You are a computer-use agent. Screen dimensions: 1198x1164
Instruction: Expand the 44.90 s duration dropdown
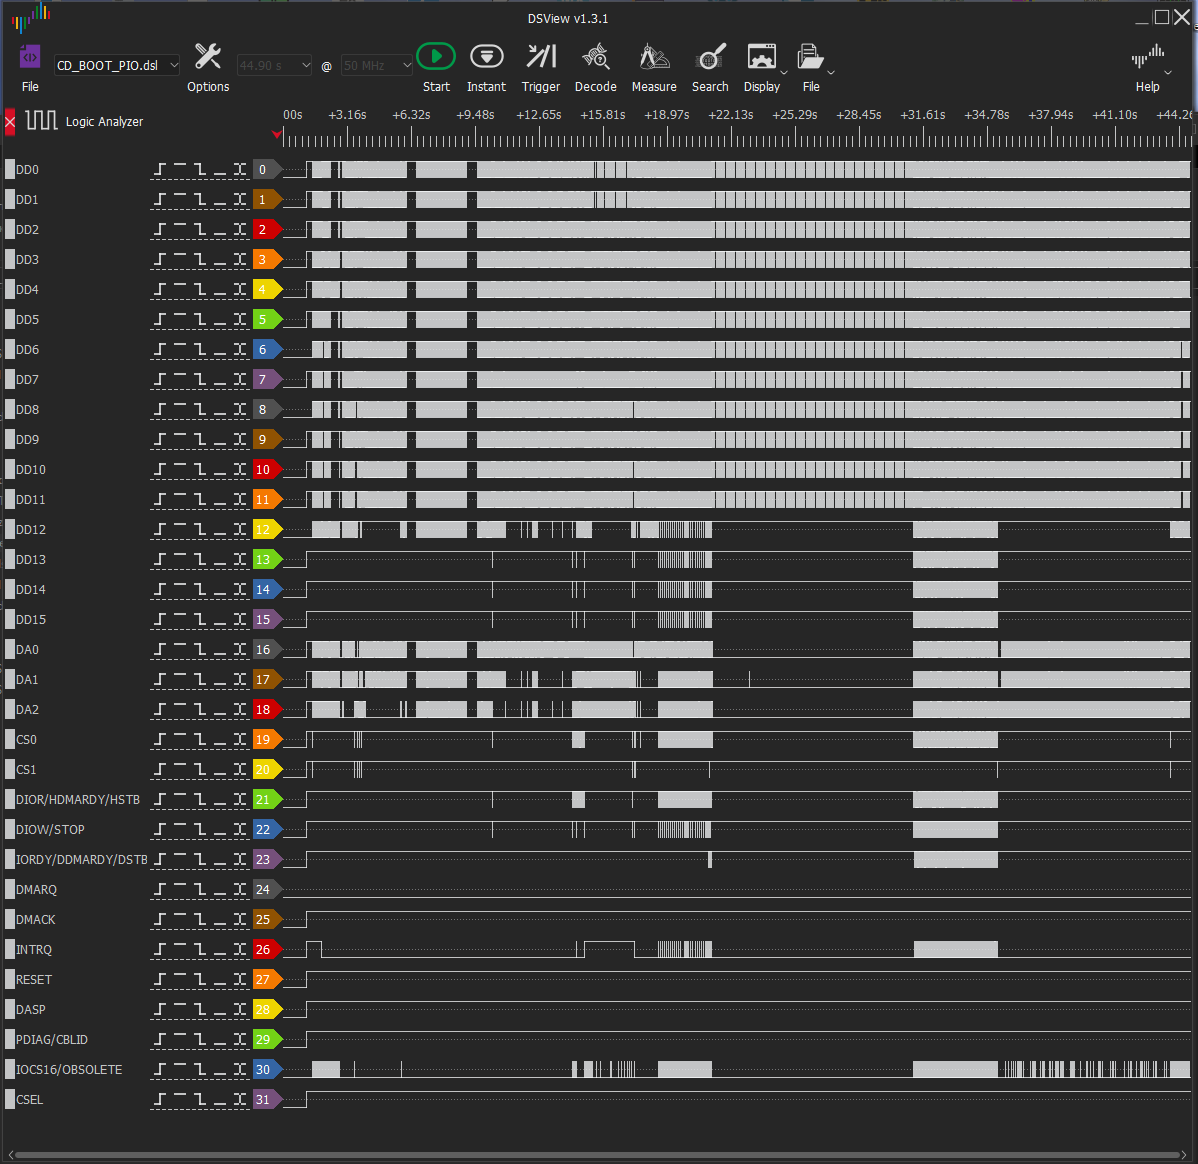(274, 66)
